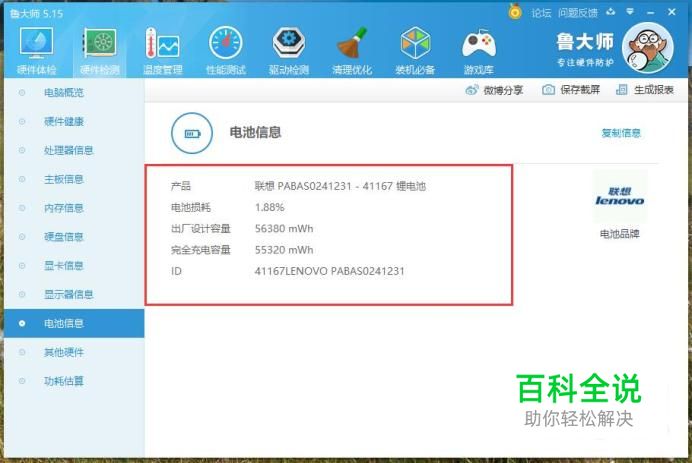Select 电池信息 in sidebar
Image resolution: width=692 pixels, height=463 pixels.
tap(74, 324)
